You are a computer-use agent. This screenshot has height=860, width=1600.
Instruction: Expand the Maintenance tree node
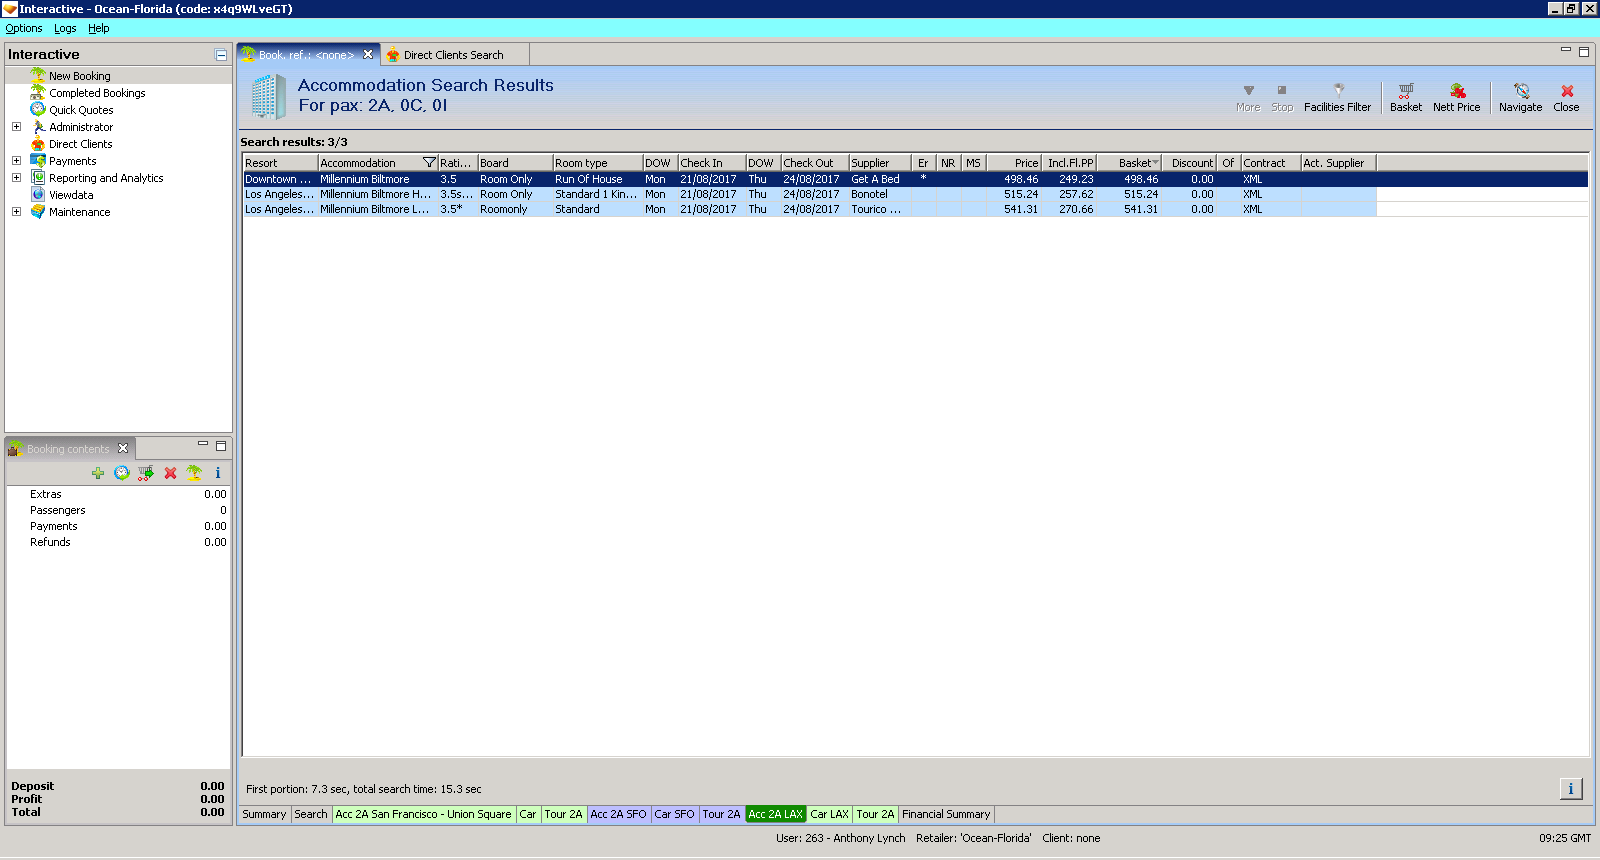click(x=16, y=212)
